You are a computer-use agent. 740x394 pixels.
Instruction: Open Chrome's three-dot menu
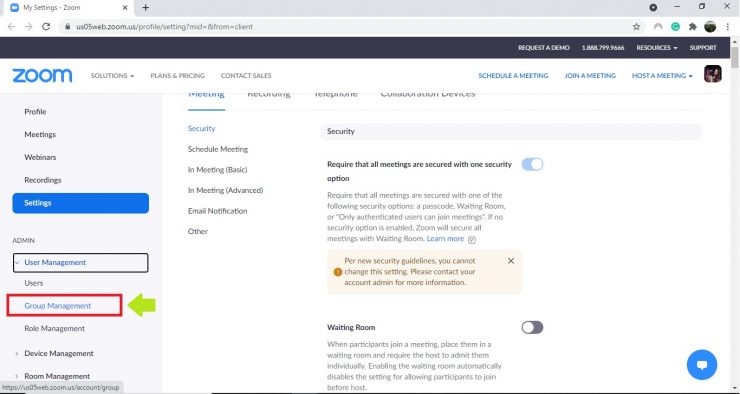click(x=728, y=26)
